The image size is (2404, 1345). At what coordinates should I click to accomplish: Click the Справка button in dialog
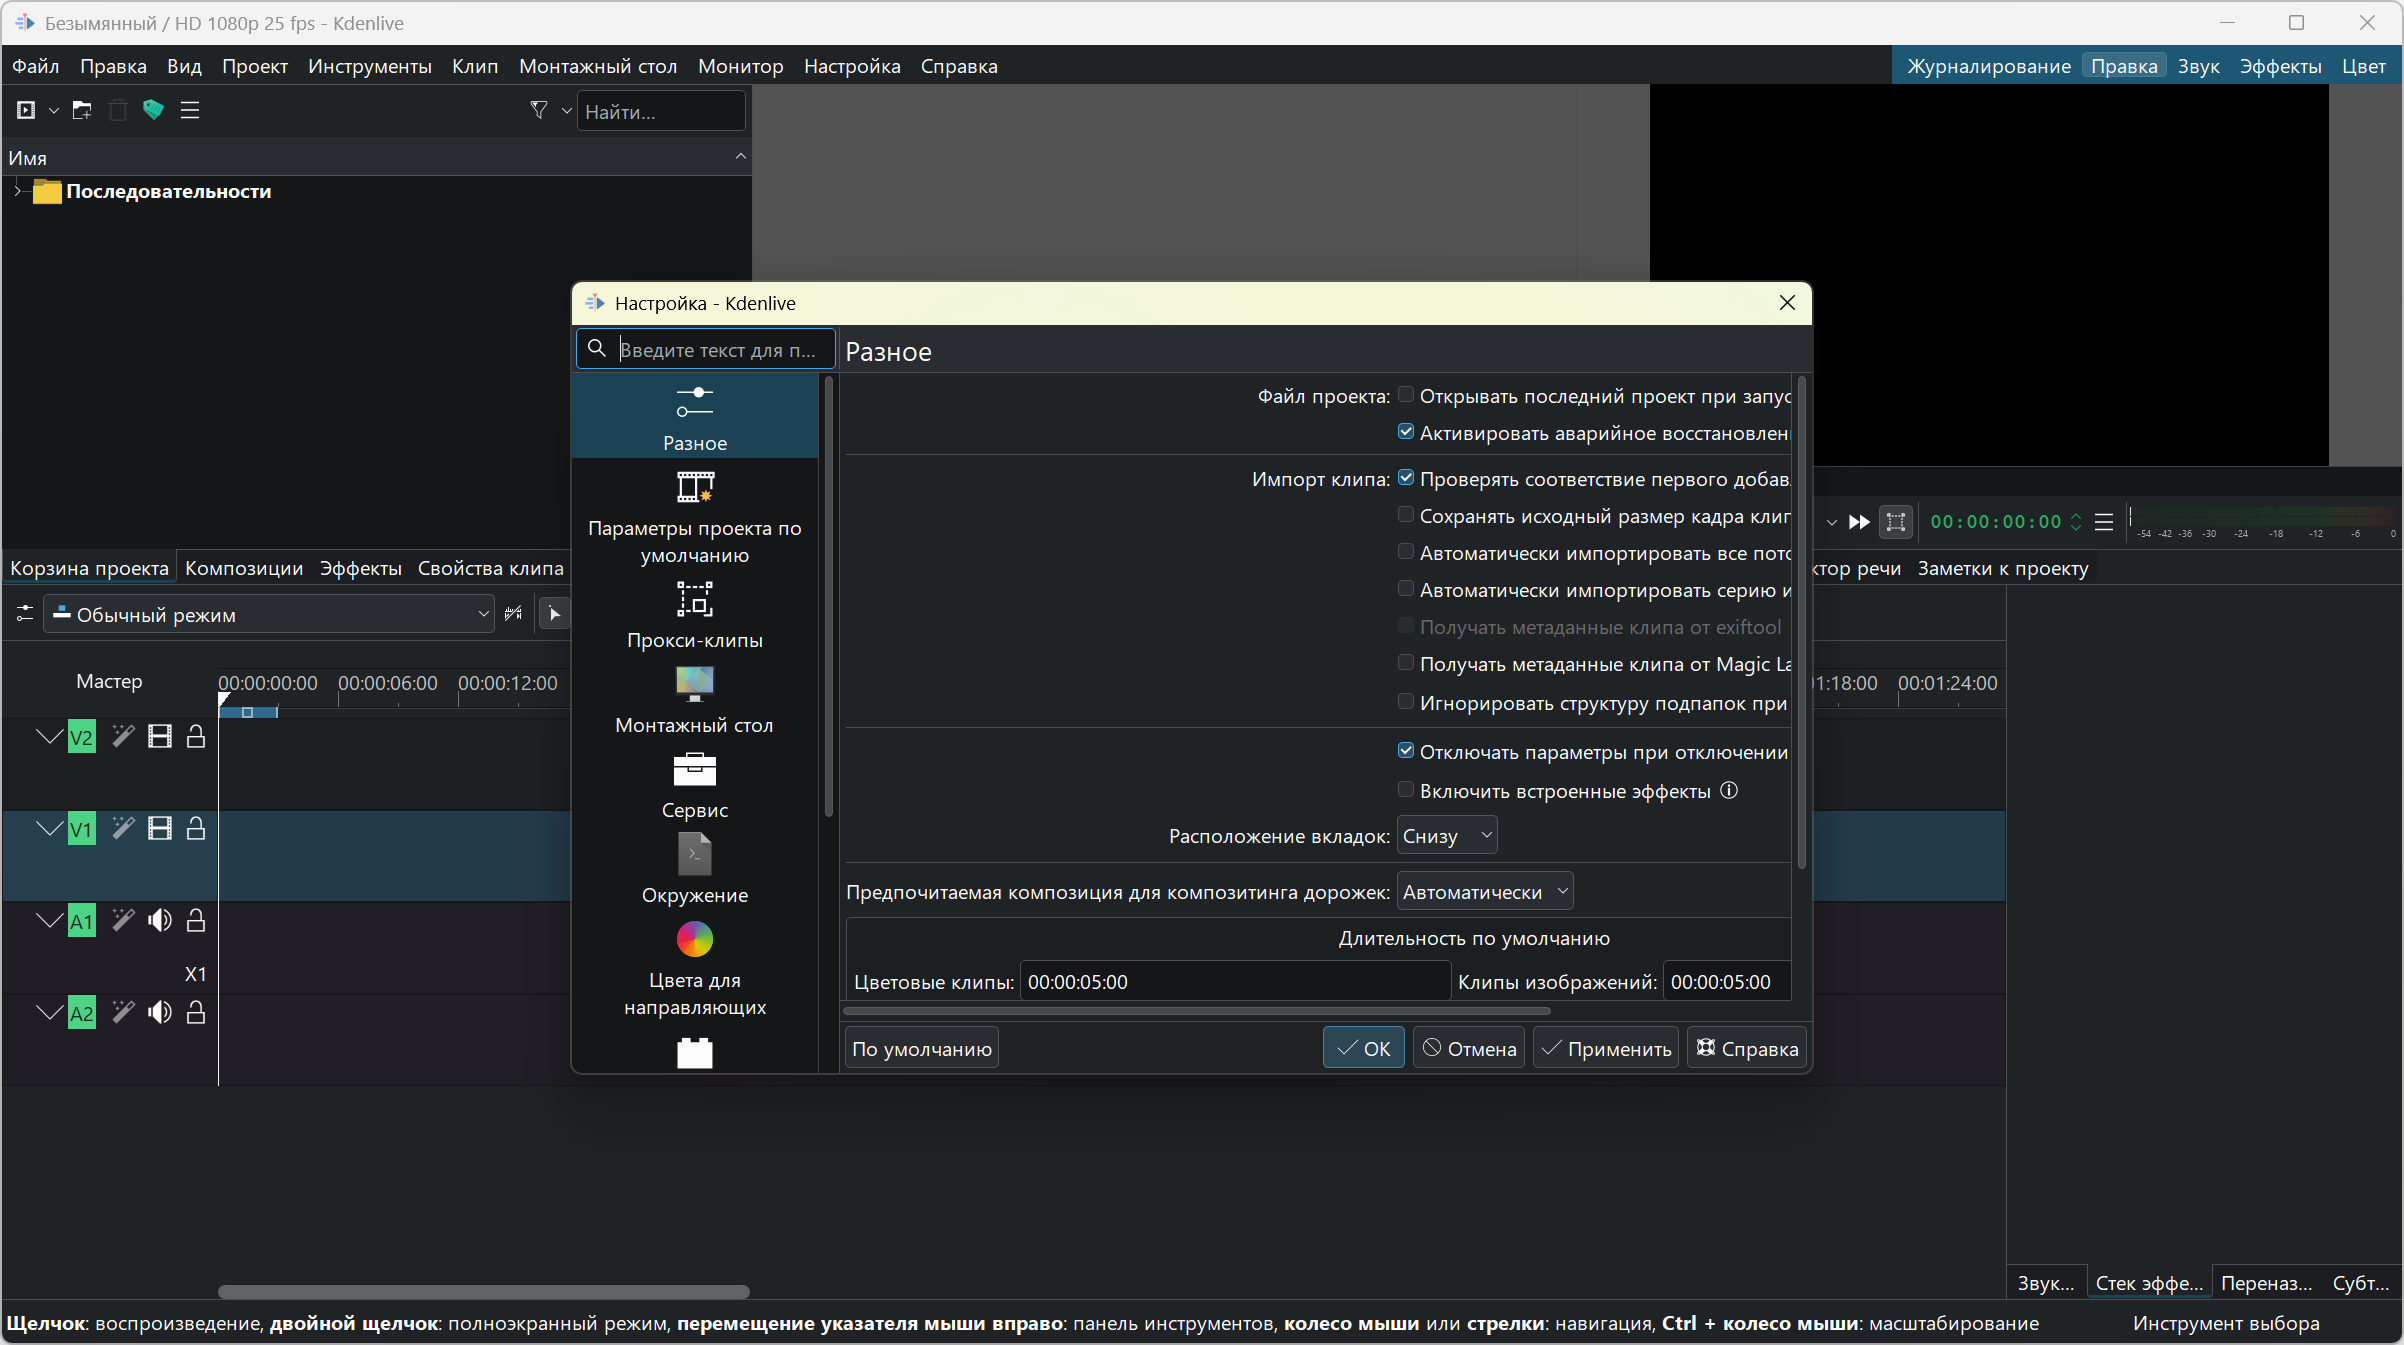pos(1747,1048)
